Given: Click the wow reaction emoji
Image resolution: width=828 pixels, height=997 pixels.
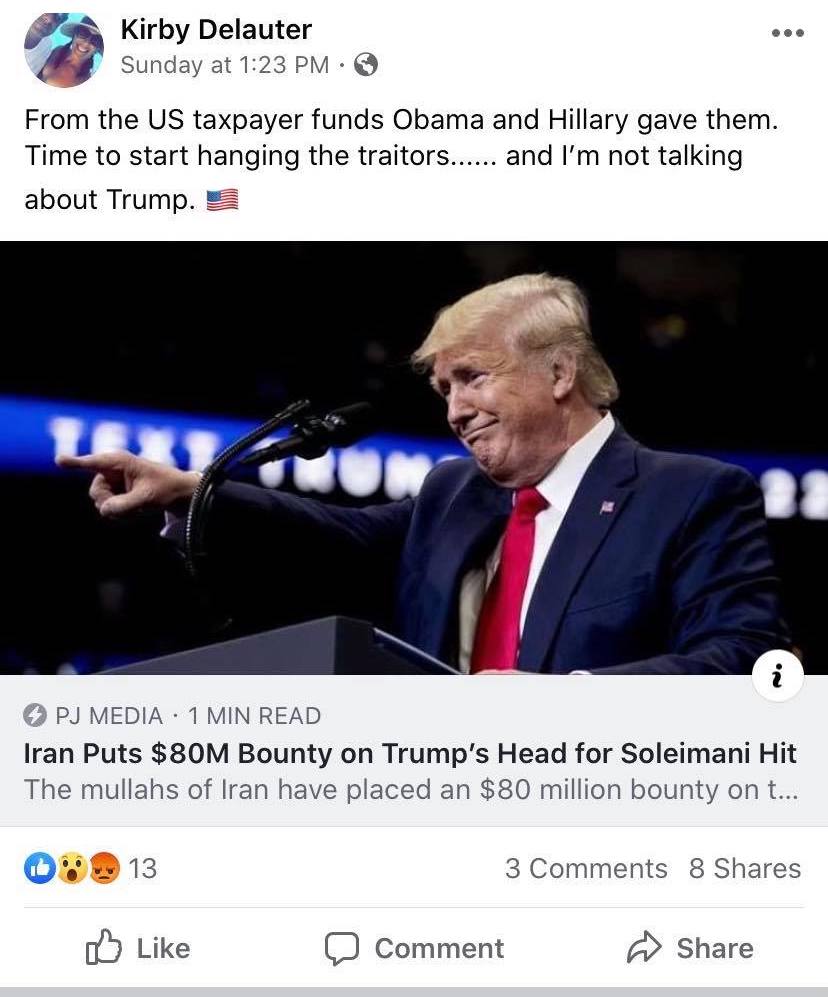Looking at the screenshot, I should click(72, 868).
